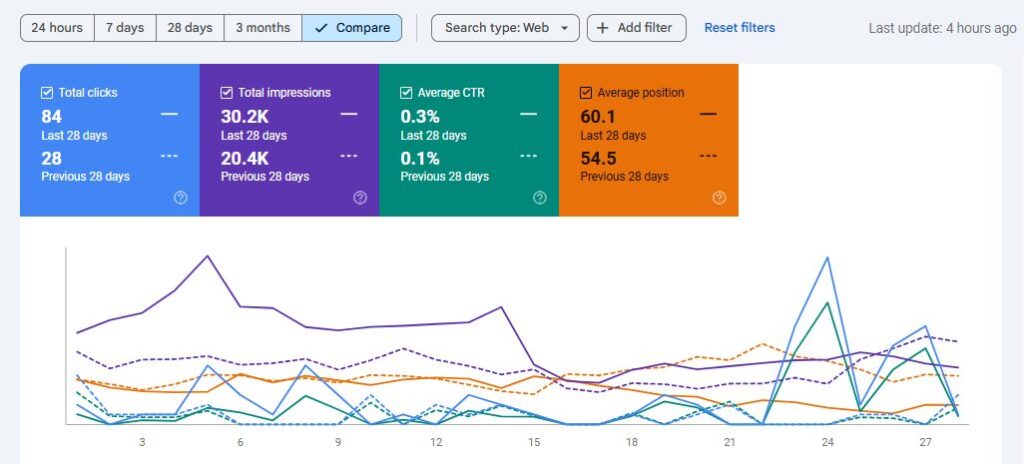
Task: Select the 3 months range
Action: coord(263,28)
